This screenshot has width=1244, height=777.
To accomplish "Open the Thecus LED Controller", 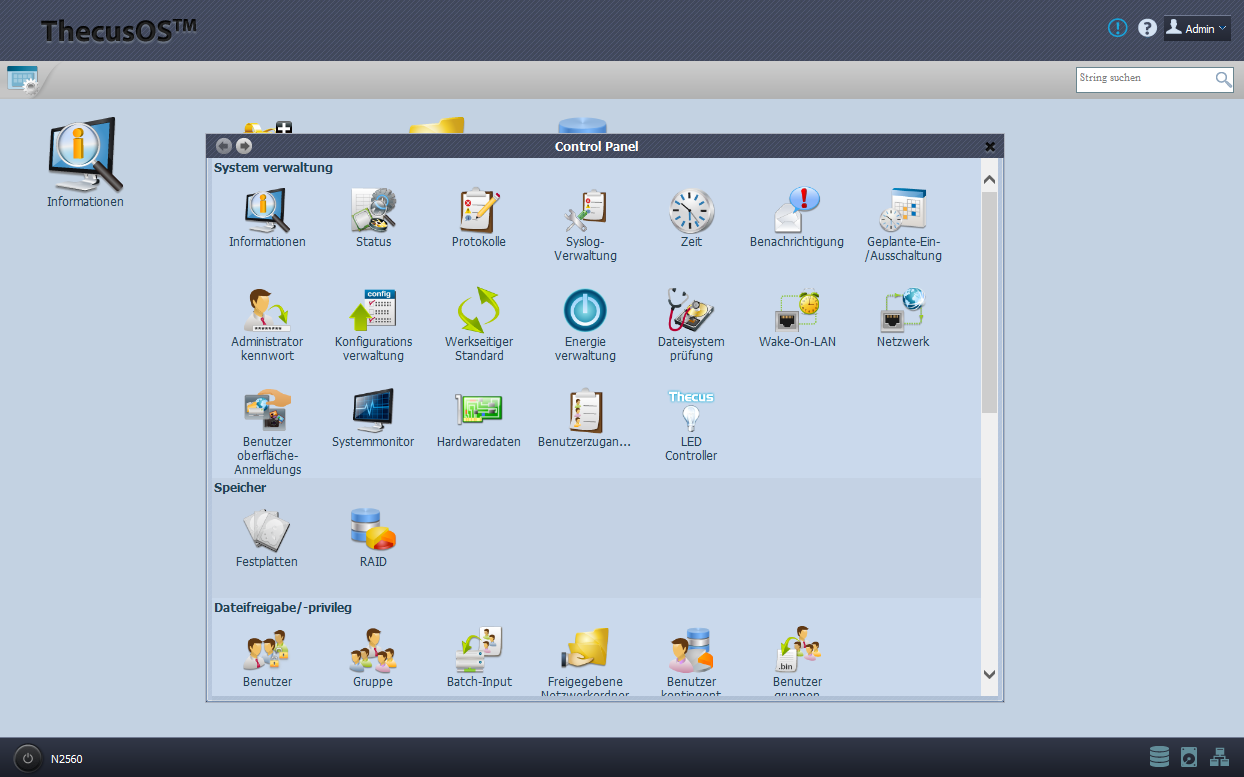I will 691,425.
